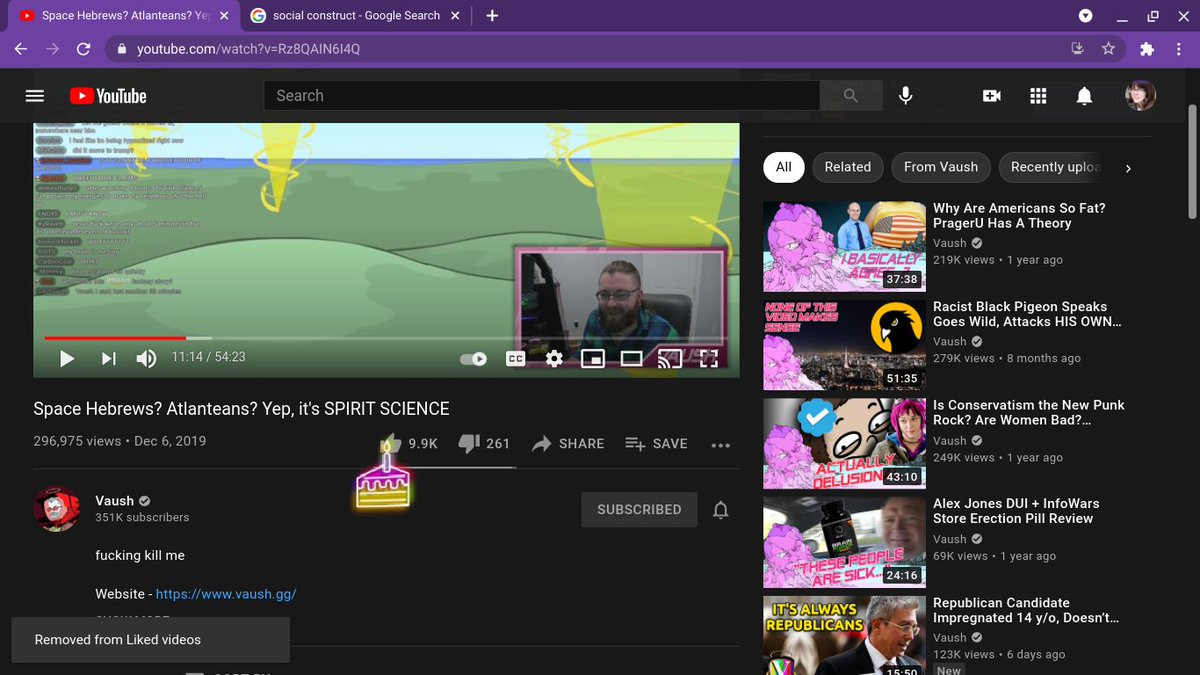Open Vaush channel avatar

tap(57, 509)
